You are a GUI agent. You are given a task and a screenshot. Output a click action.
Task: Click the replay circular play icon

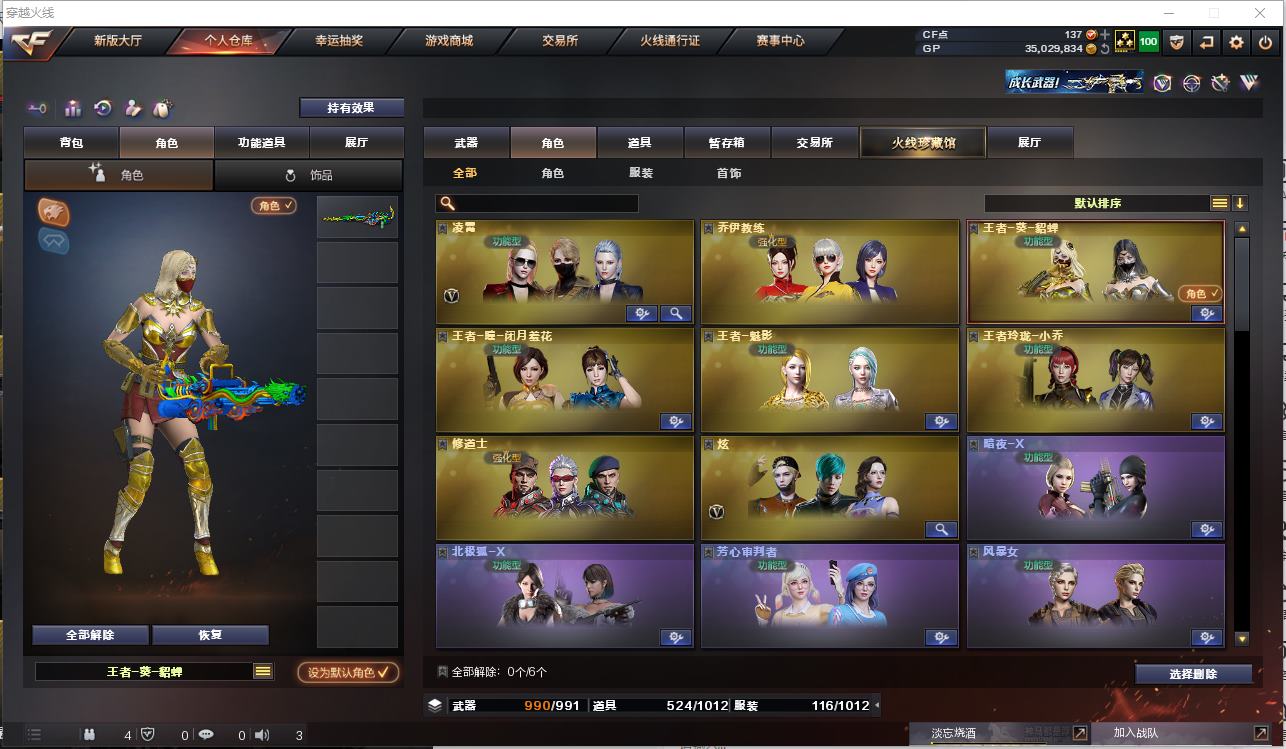click(x=102, y=108)
